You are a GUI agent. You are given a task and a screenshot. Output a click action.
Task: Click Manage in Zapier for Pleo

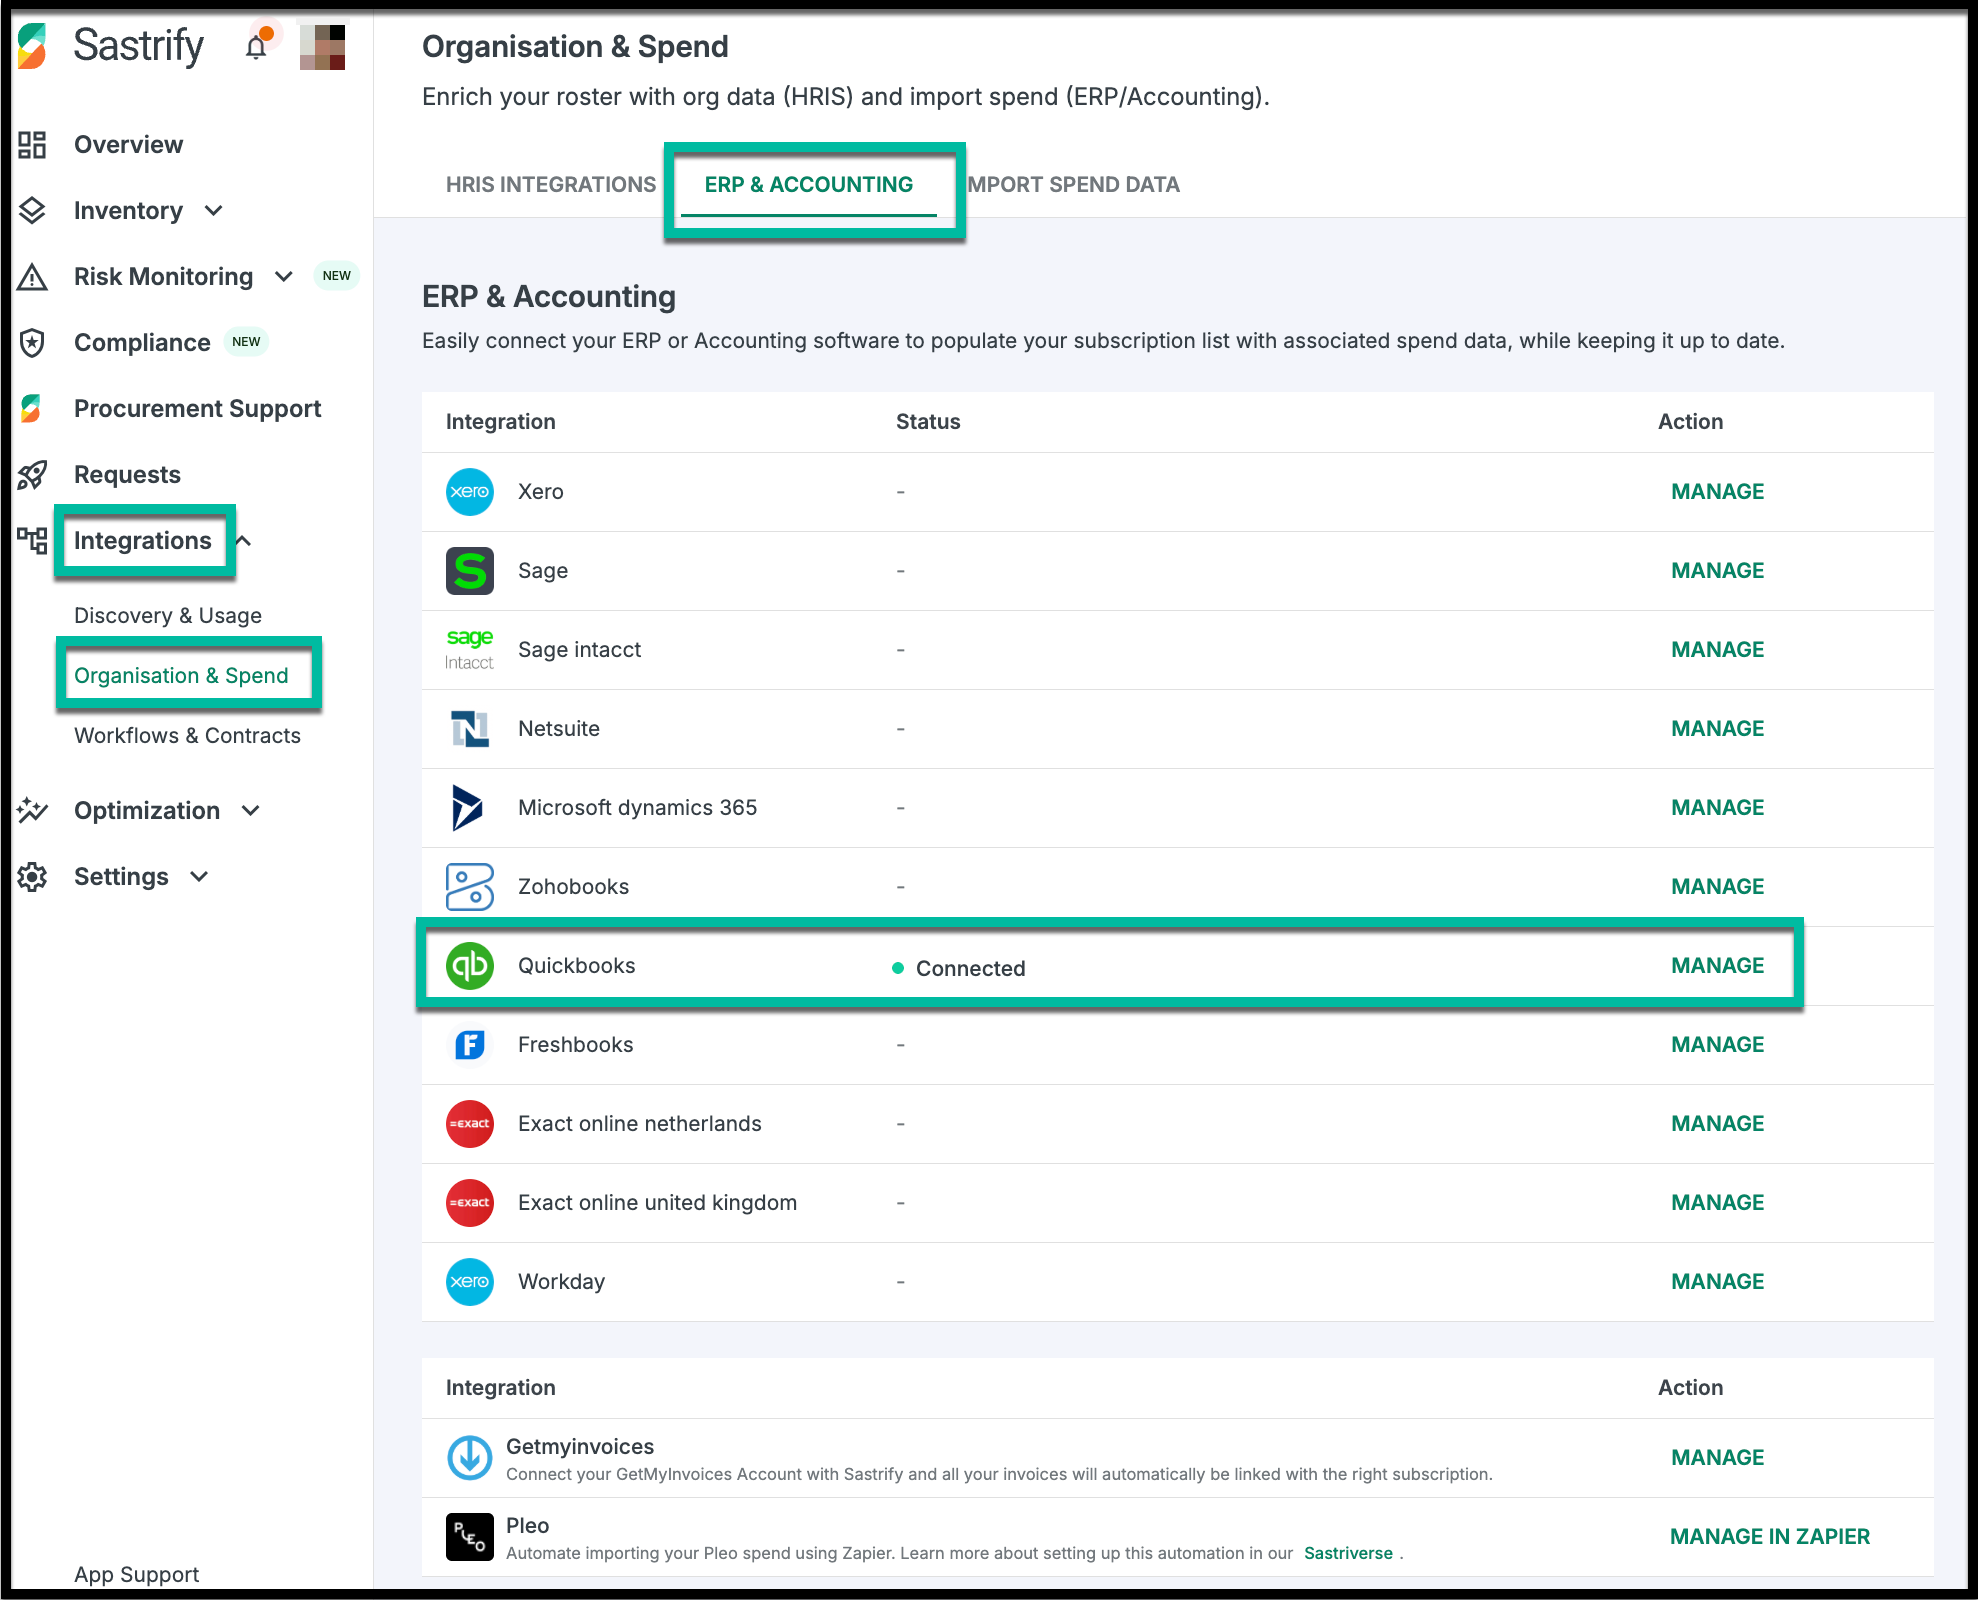tap(1770, 1537)
